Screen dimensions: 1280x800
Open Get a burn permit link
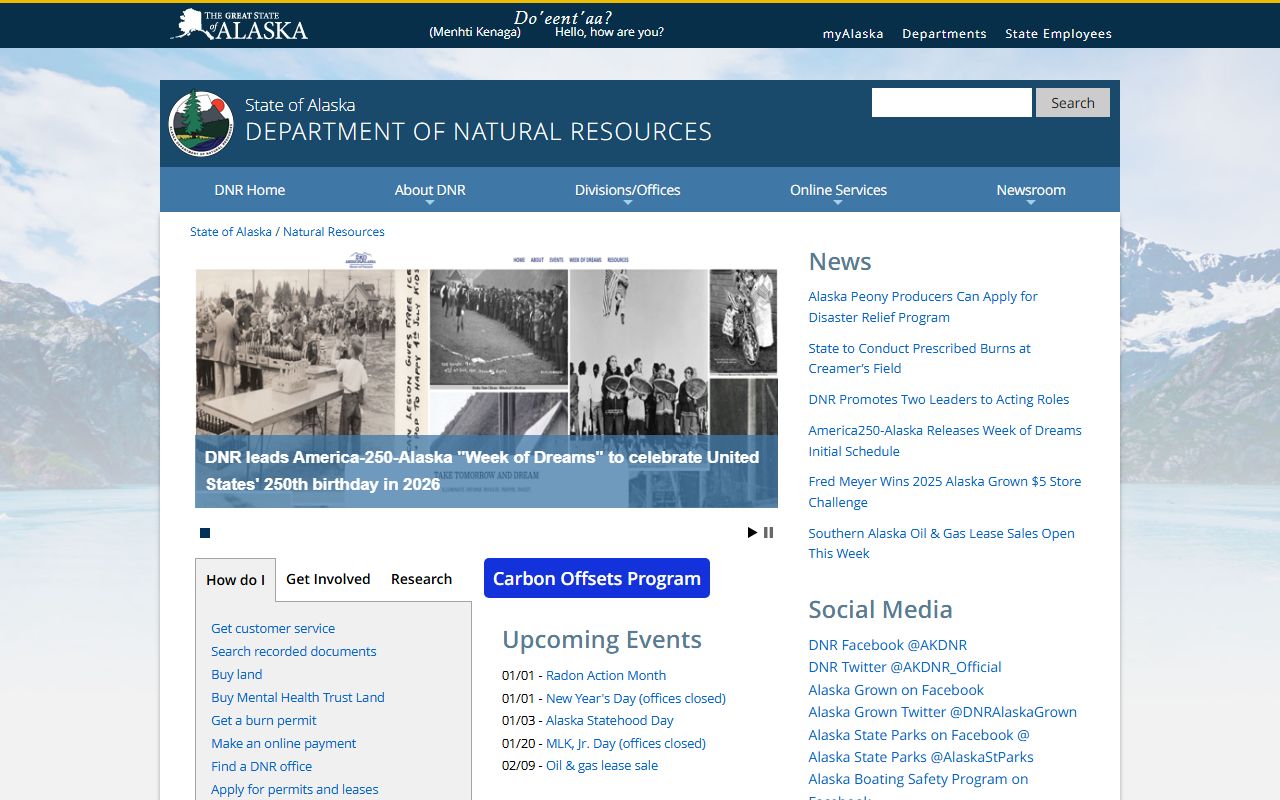point(263,720)
